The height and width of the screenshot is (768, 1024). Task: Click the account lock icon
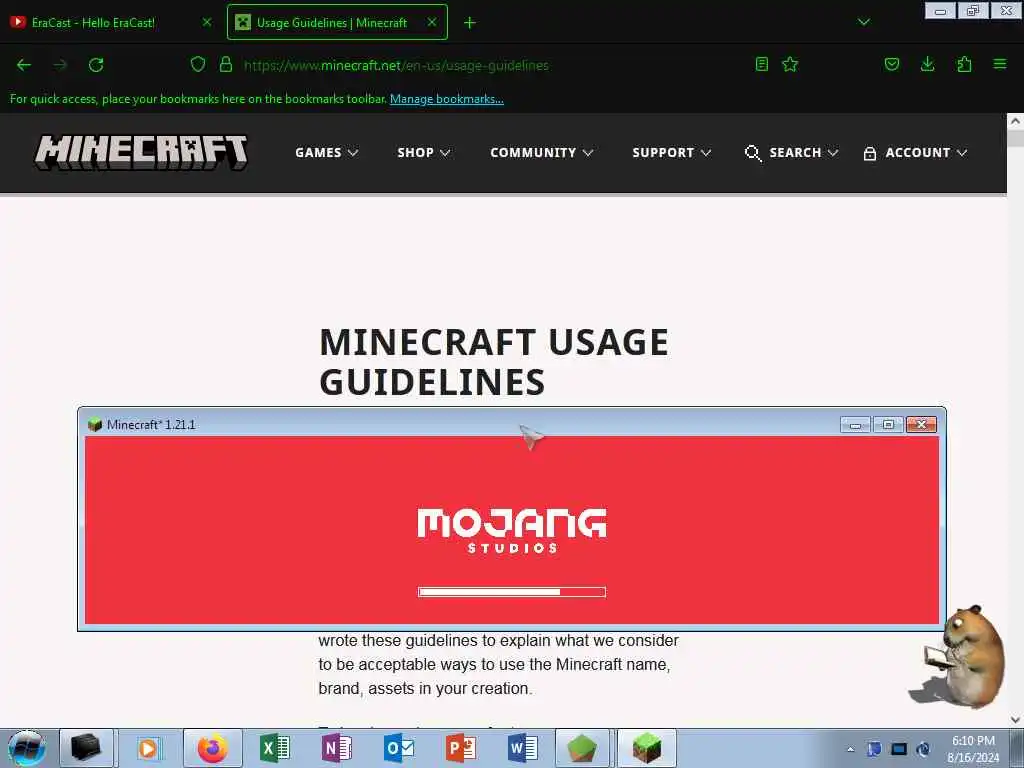870,153
